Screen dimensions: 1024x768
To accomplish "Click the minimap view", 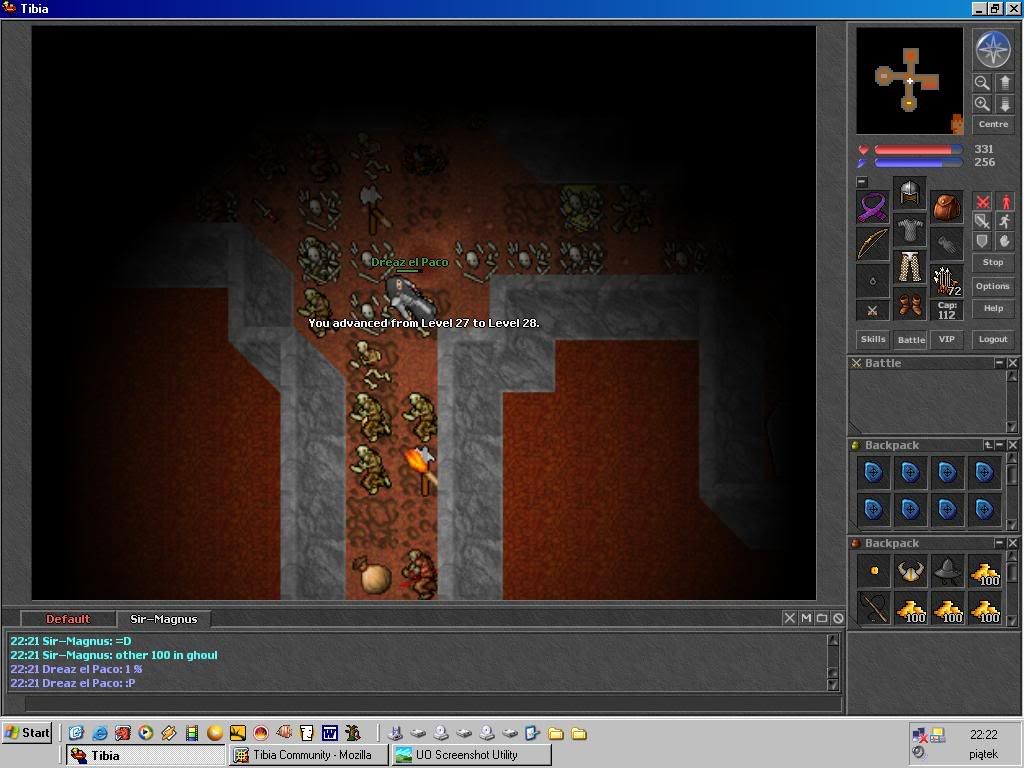I will [909, 81].
